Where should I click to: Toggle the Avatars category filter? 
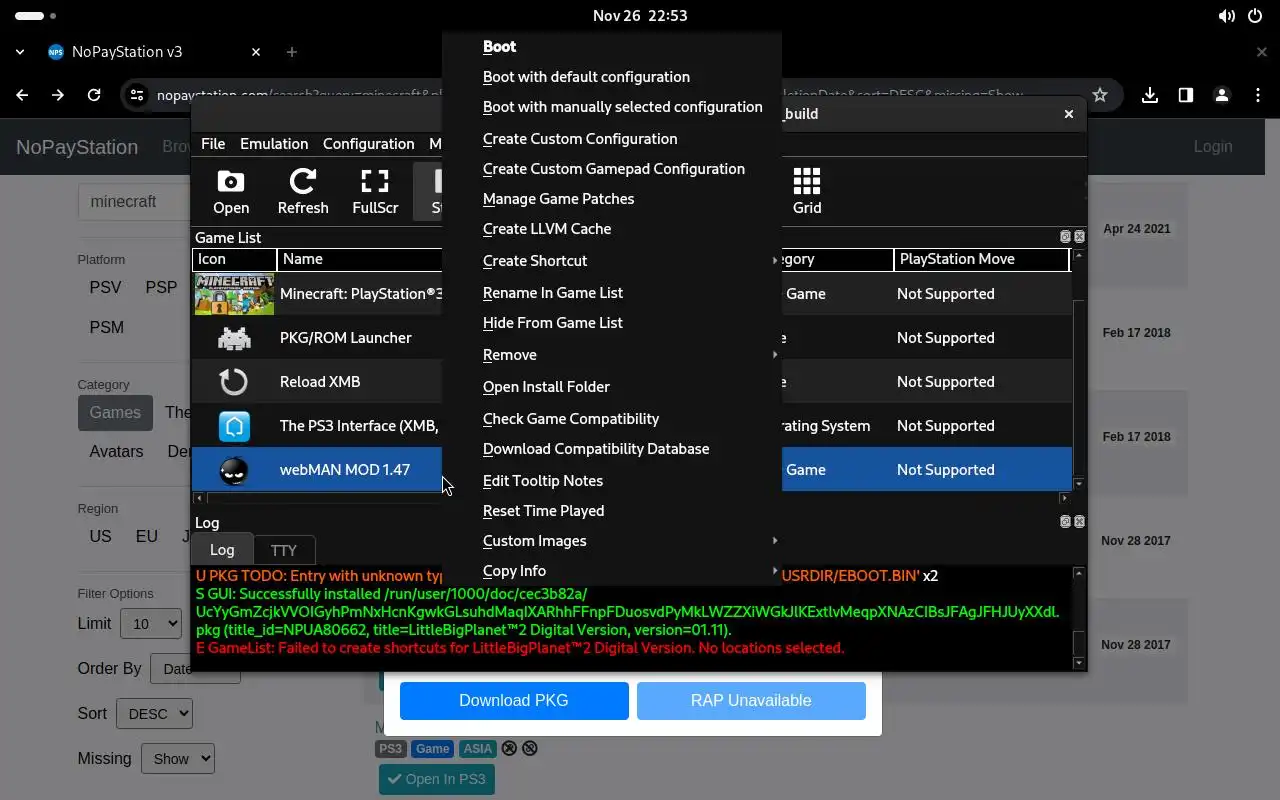coord(116,451)
